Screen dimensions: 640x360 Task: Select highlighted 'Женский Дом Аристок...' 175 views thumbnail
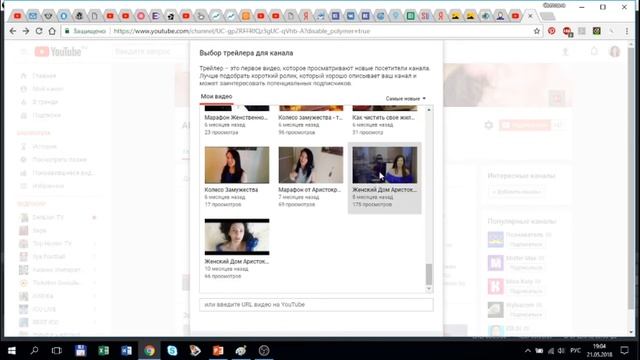point(384,165)
